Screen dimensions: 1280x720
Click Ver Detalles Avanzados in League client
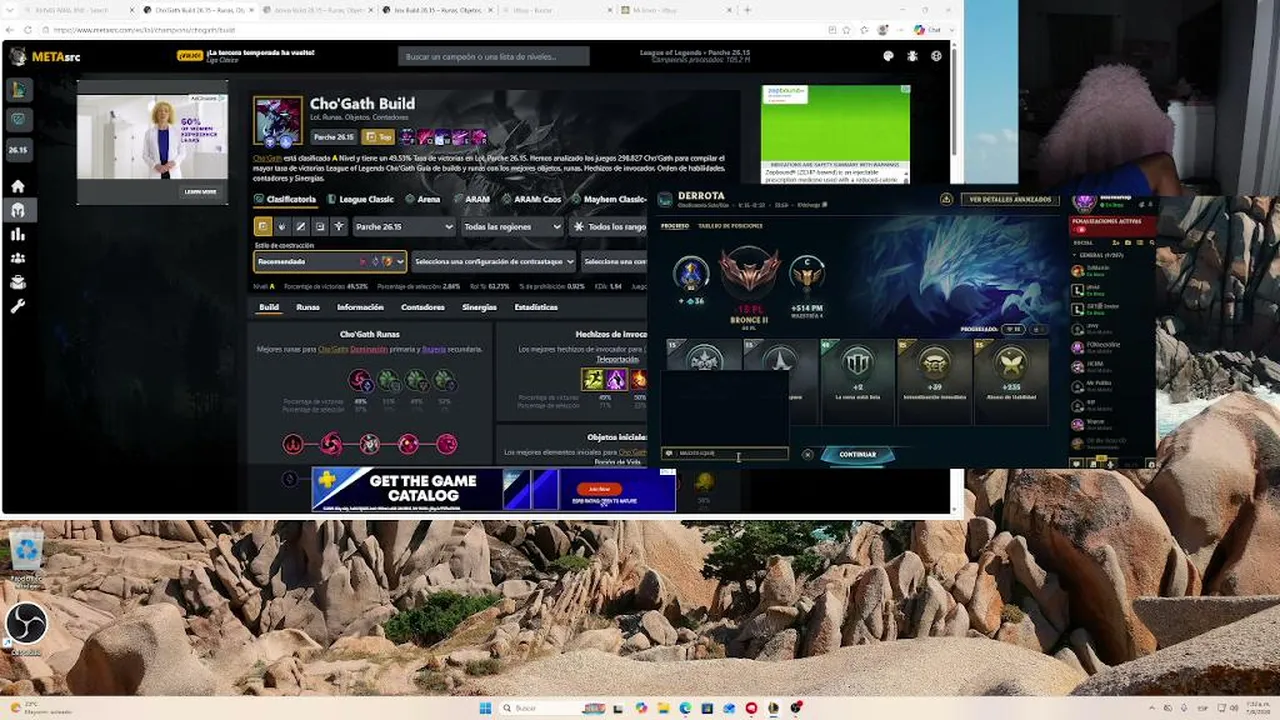pos(1009,199)
